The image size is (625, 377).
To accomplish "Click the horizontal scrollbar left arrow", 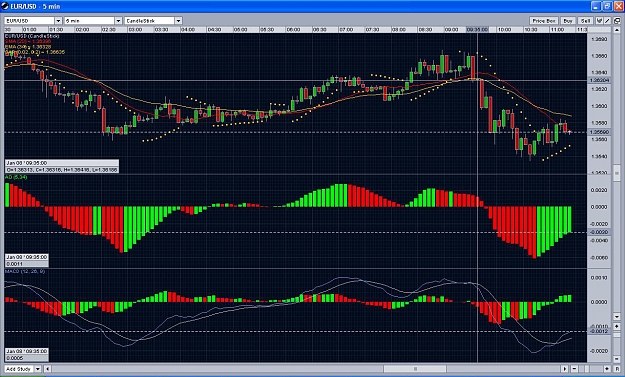I will click(47, 369).
